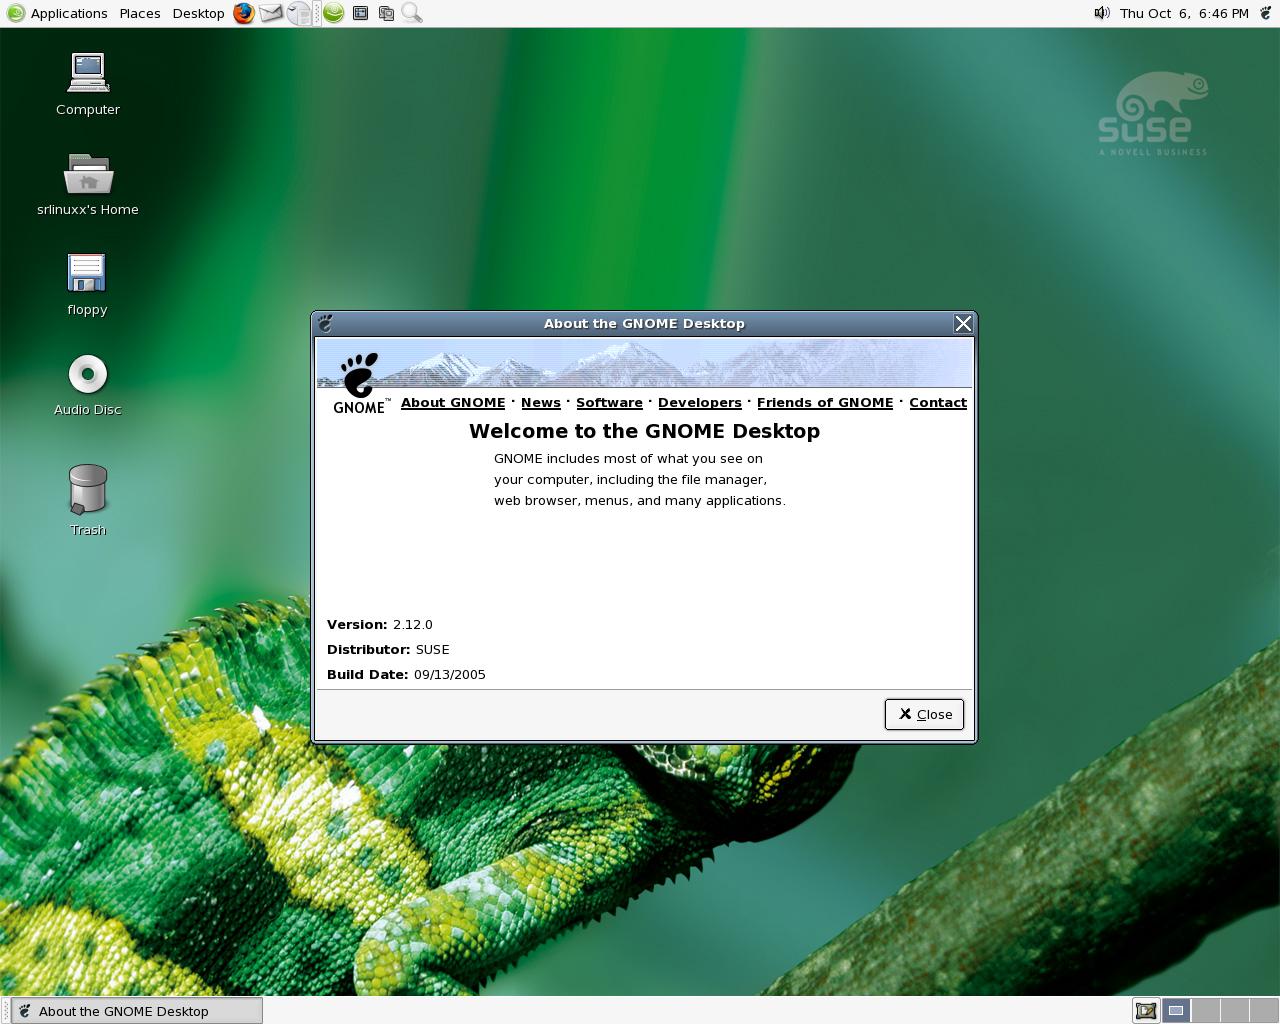Open the Applications menu
The width and height of the screenshot is (1280, 1024).
(x=69, y=13)
